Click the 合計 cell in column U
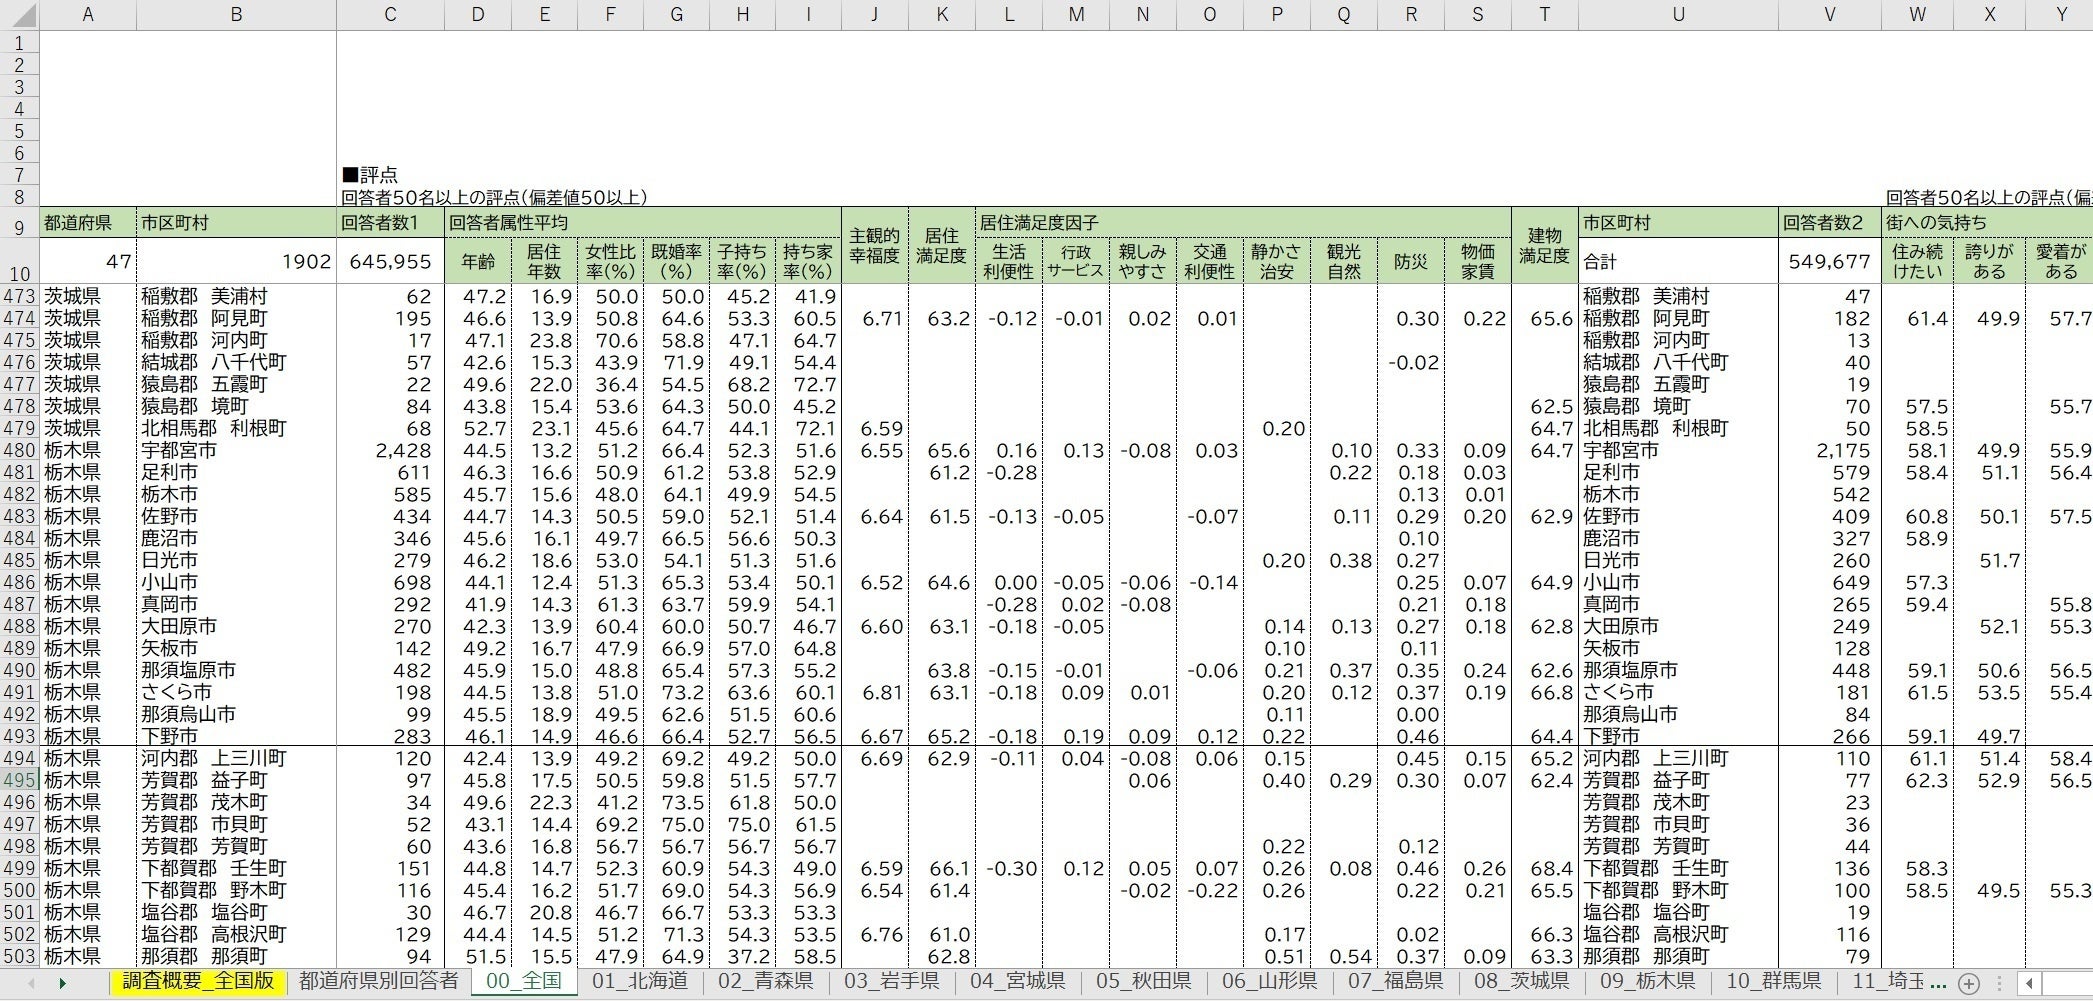 (1678, 261)
